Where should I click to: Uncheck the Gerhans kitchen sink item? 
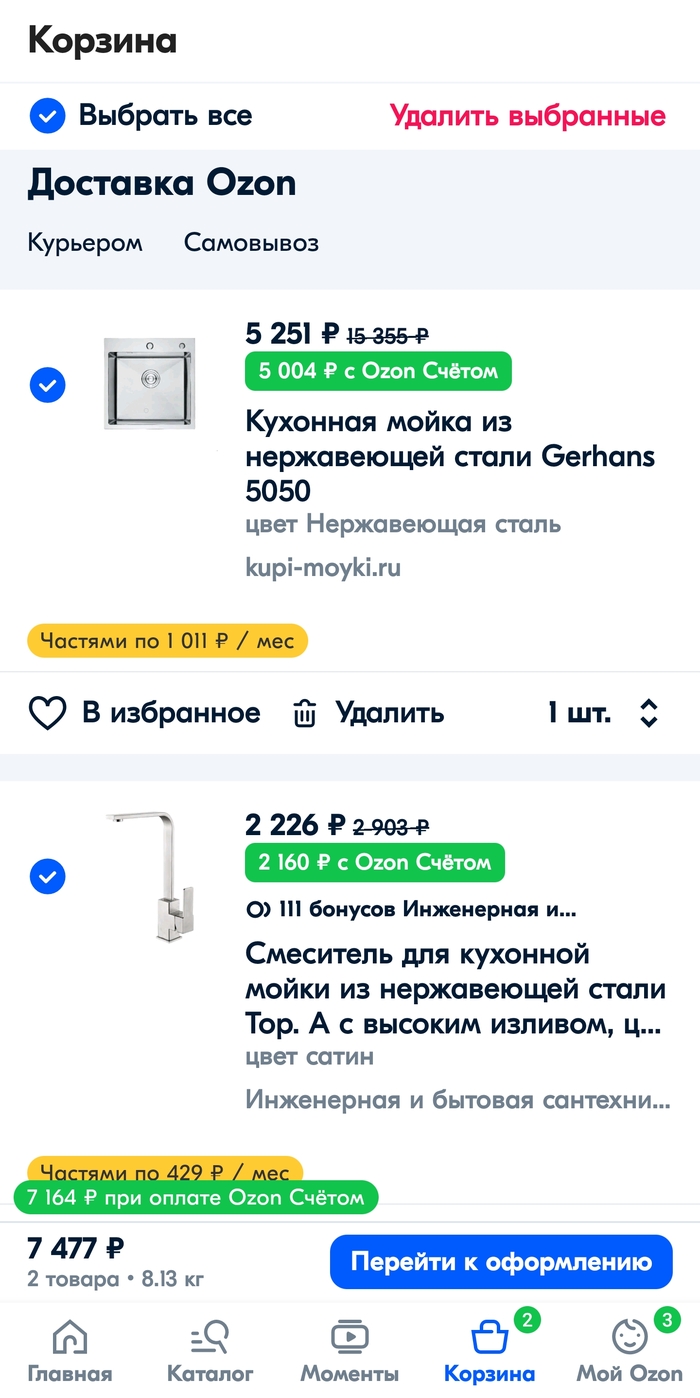pyautogui.click(x=47, y=385)
